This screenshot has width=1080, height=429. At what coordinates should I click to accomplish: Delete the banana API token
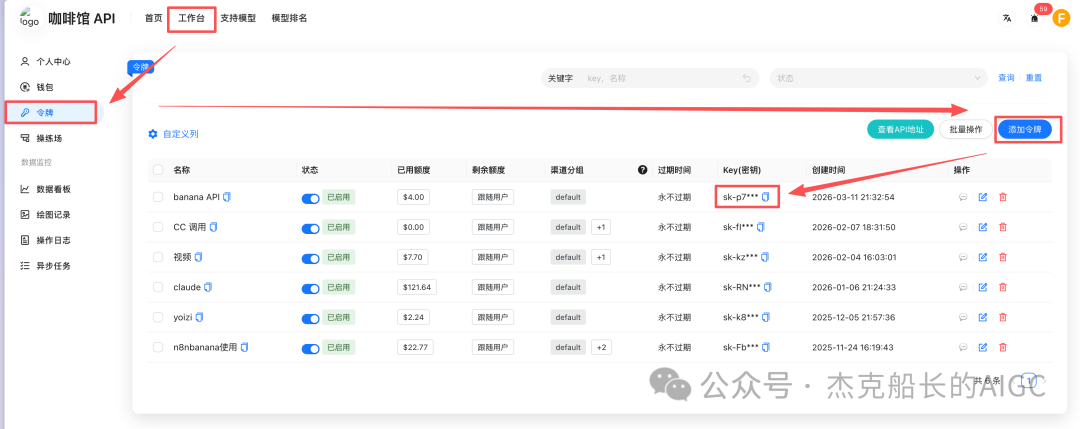[1003, 197]
